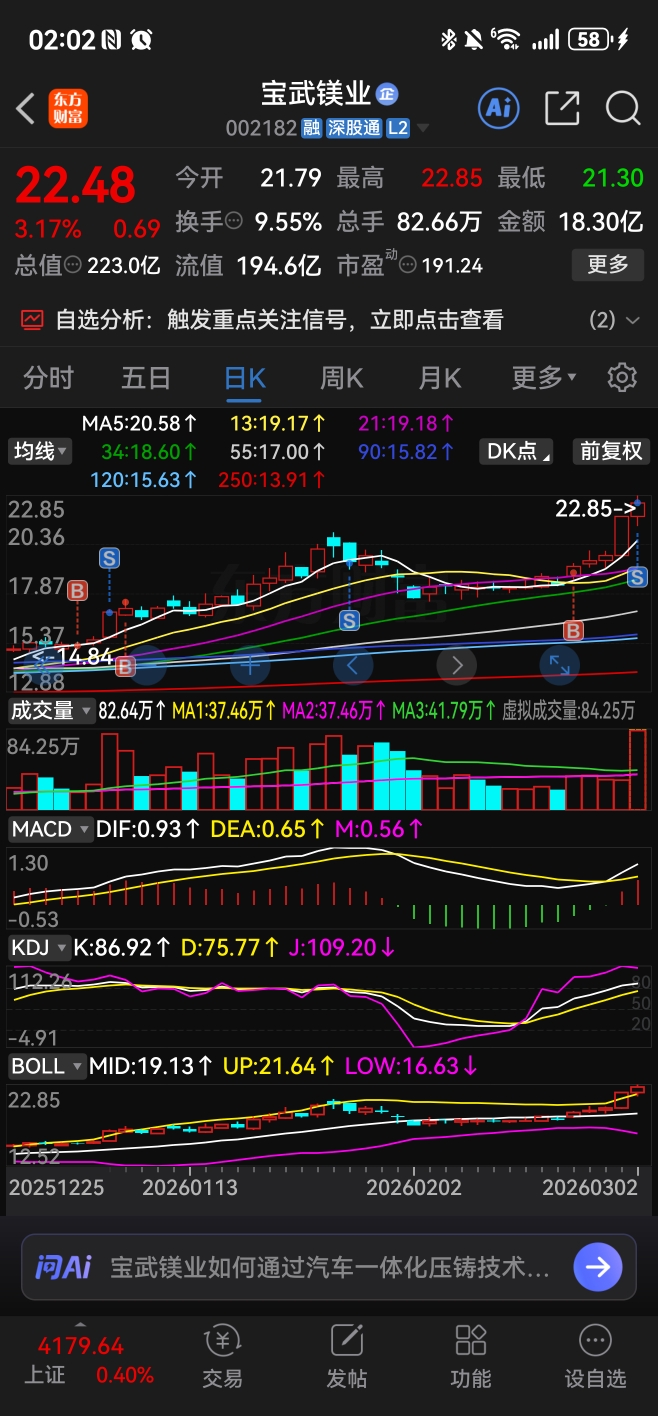Tap the info icon next to 换手
658x1416 pixels.
coord(235,221)
